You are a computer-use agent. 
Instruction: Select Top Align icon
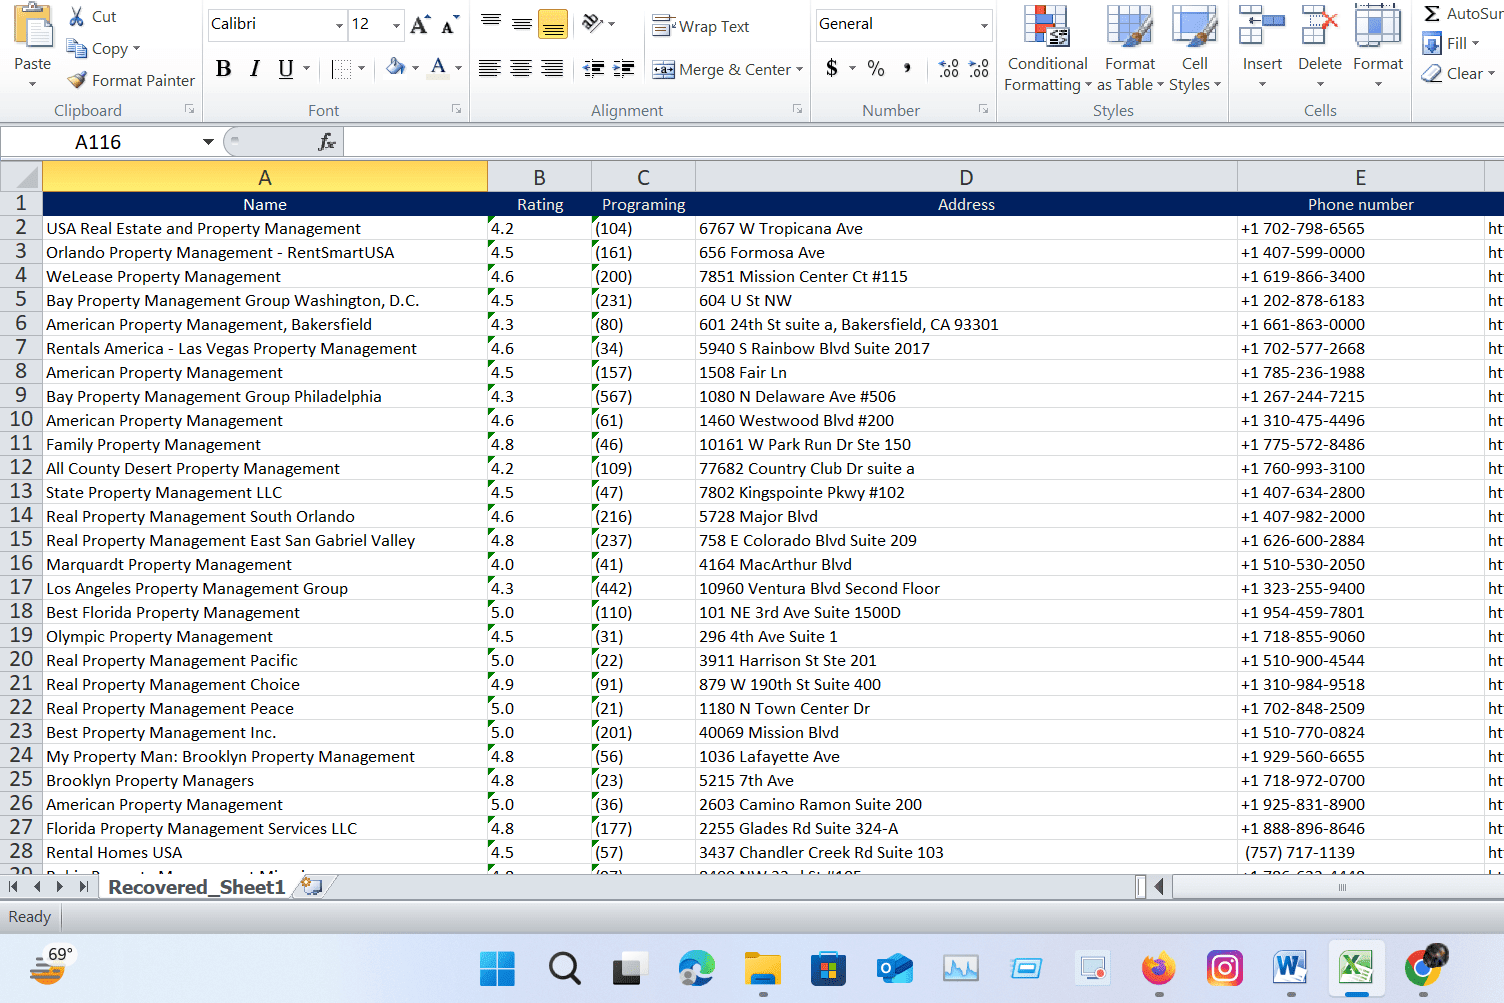pyautogui.click(x=491, y=22)
